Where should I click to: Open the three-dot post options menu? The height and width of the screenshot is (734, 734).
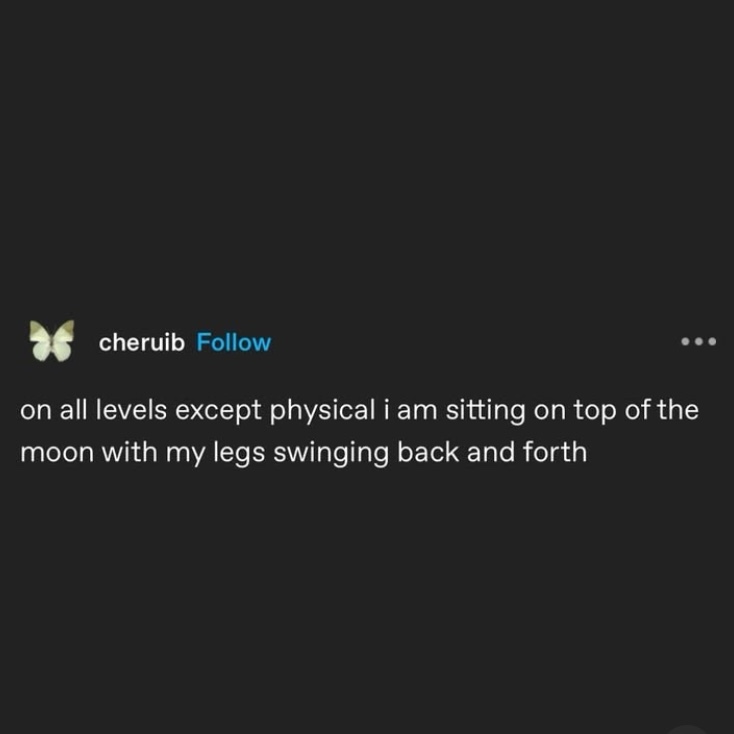(x=698, y=342)
